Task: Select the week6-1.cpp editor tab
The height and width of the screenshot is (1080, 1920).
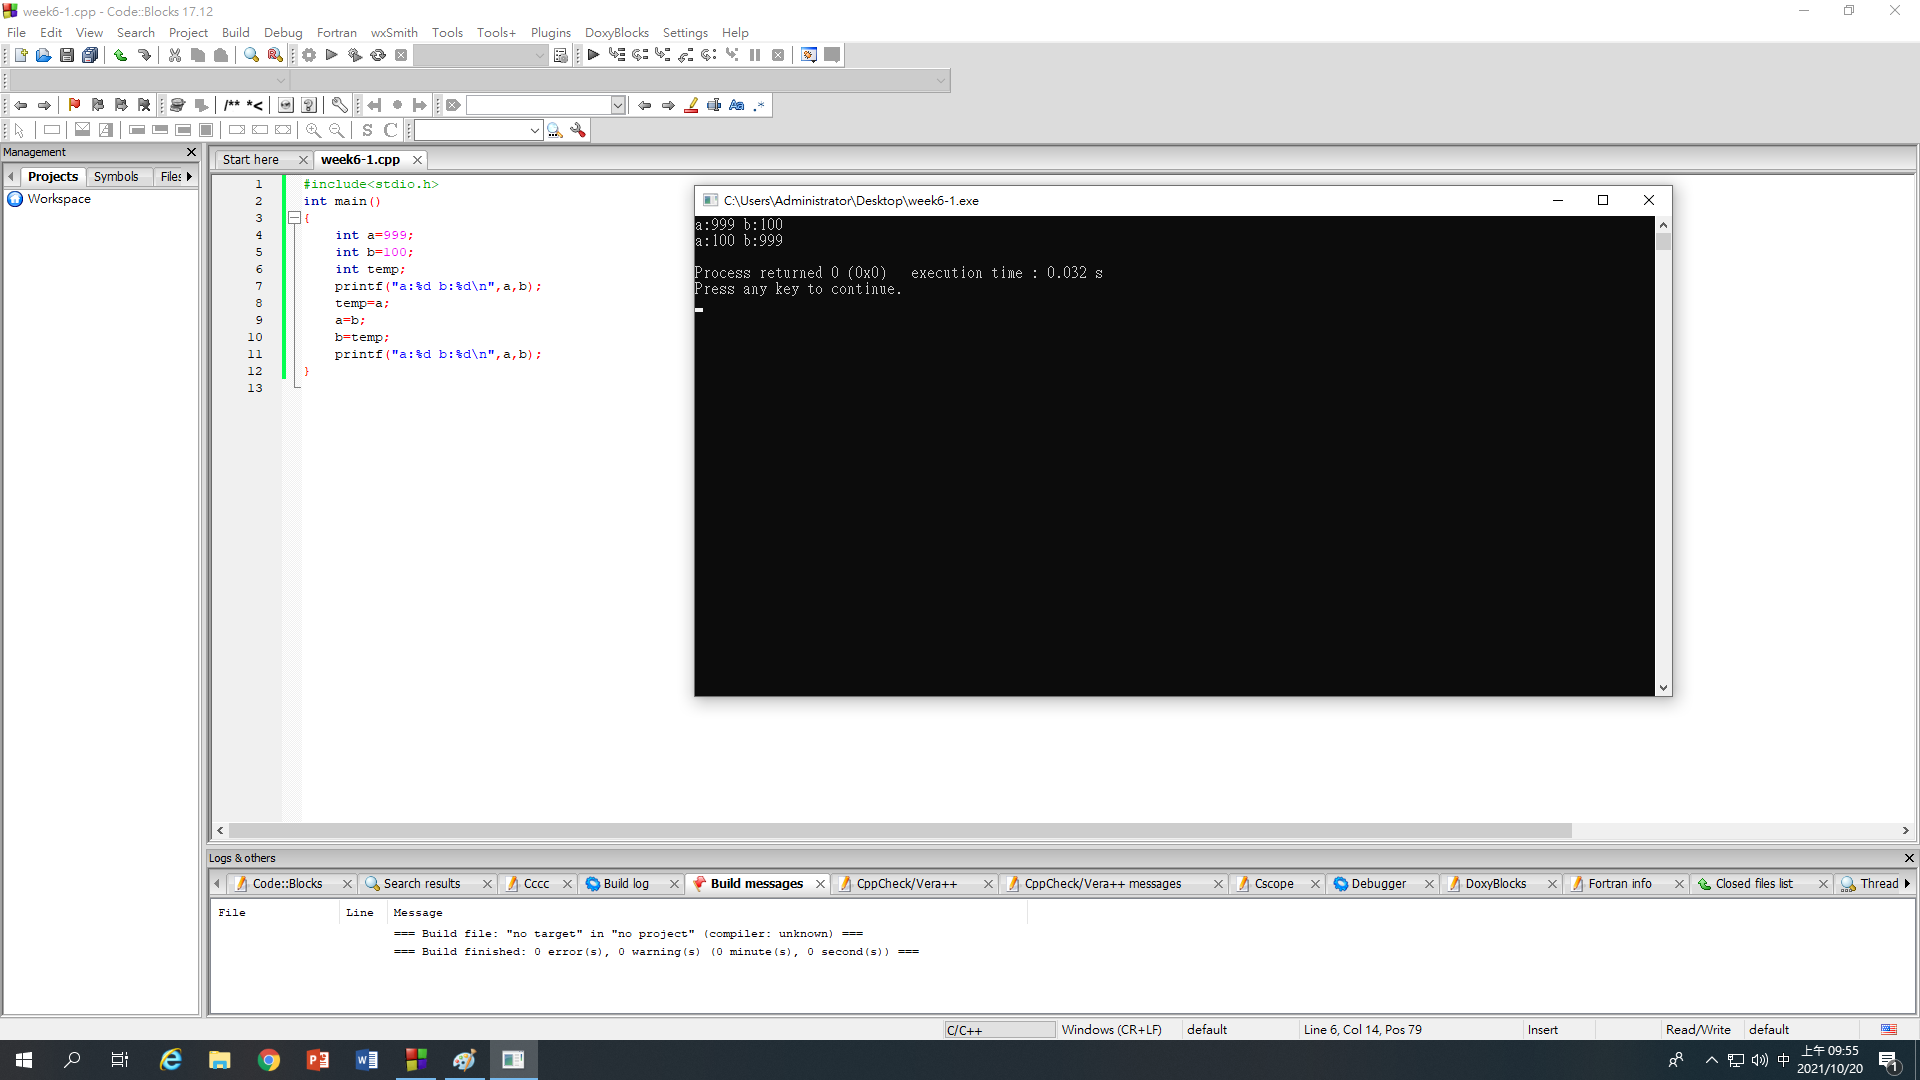Action: click(362, 159)
